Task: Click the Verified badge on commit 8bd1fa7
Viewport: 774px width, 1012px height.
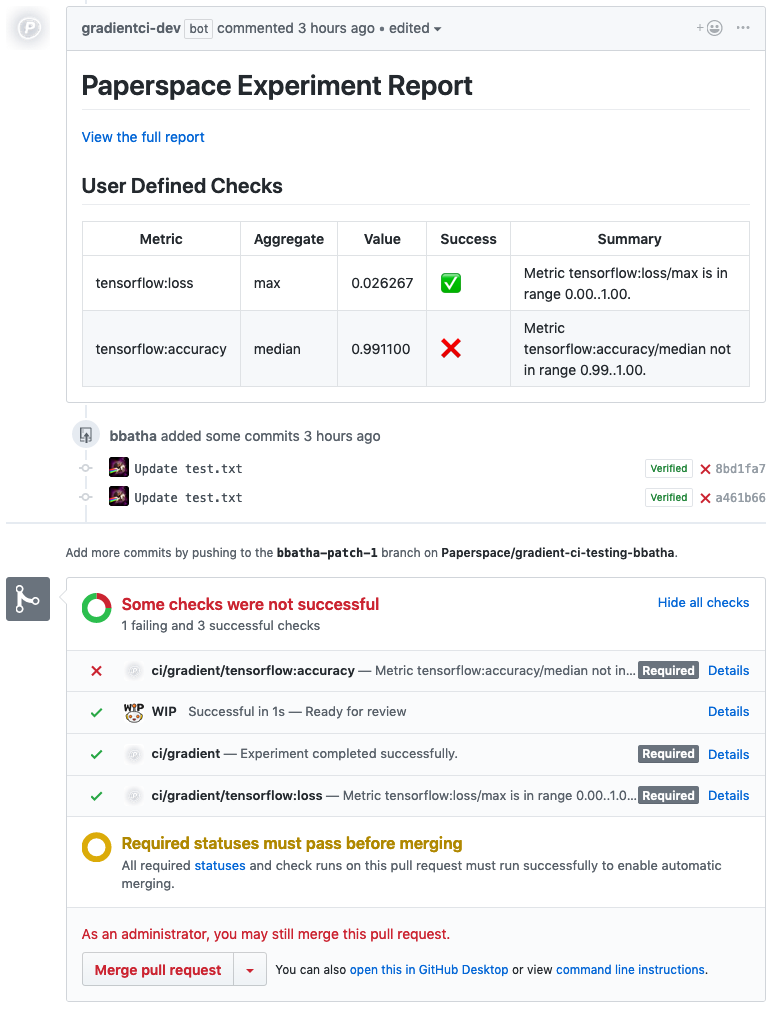Action: tap(668, 469)
